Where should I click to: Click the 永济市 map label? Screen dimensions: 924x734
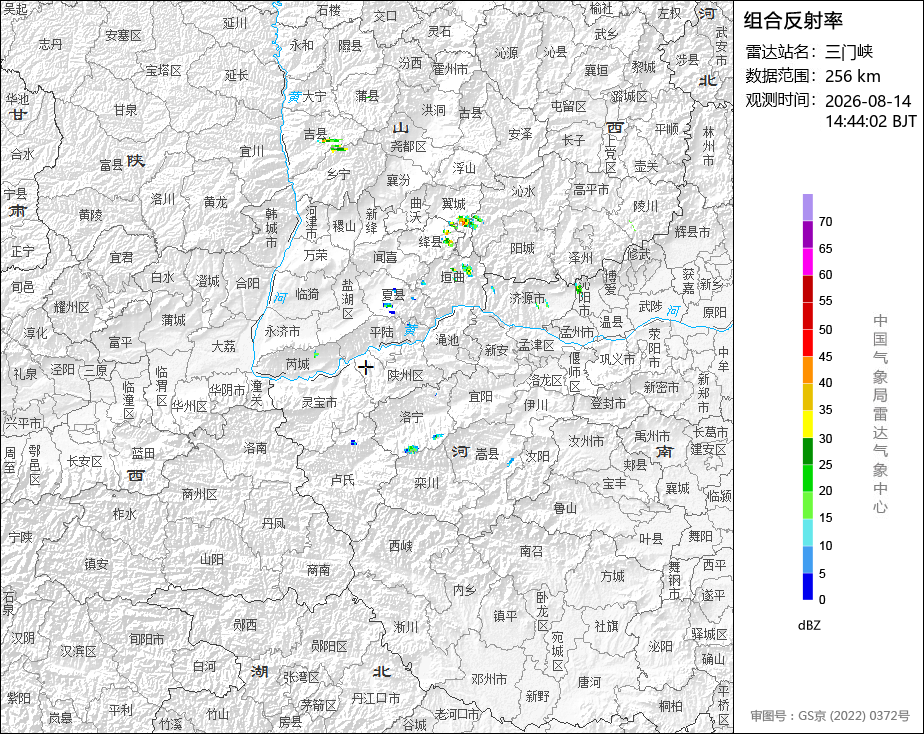[282, 332]
